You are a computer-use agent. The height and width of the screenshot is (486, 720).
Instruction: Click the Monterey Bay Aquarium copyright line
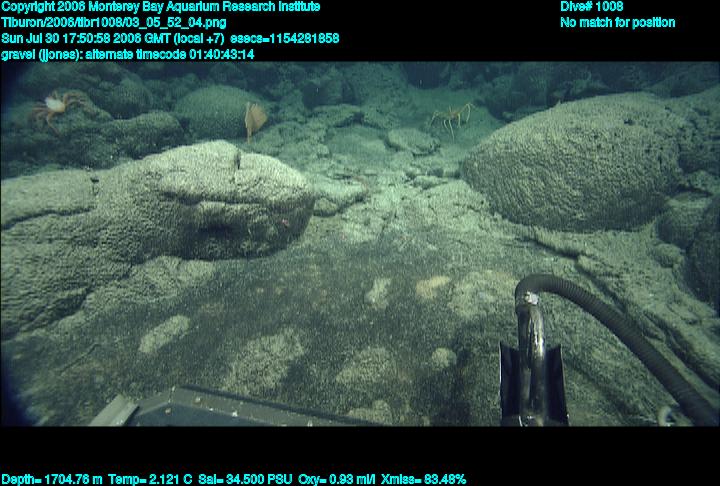pos(161,7)
